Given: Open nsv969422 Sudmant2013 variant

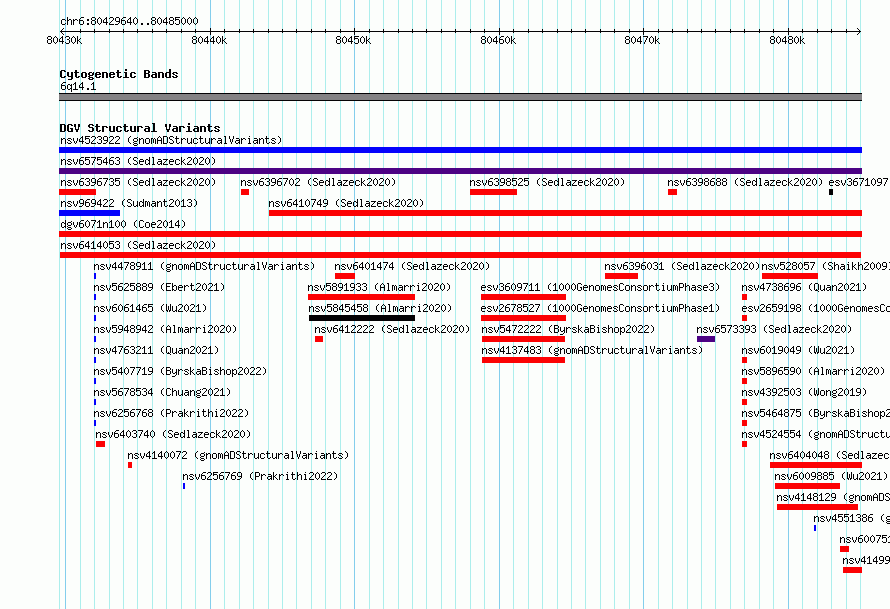Looking at the screenshot, I should point(129,203).
